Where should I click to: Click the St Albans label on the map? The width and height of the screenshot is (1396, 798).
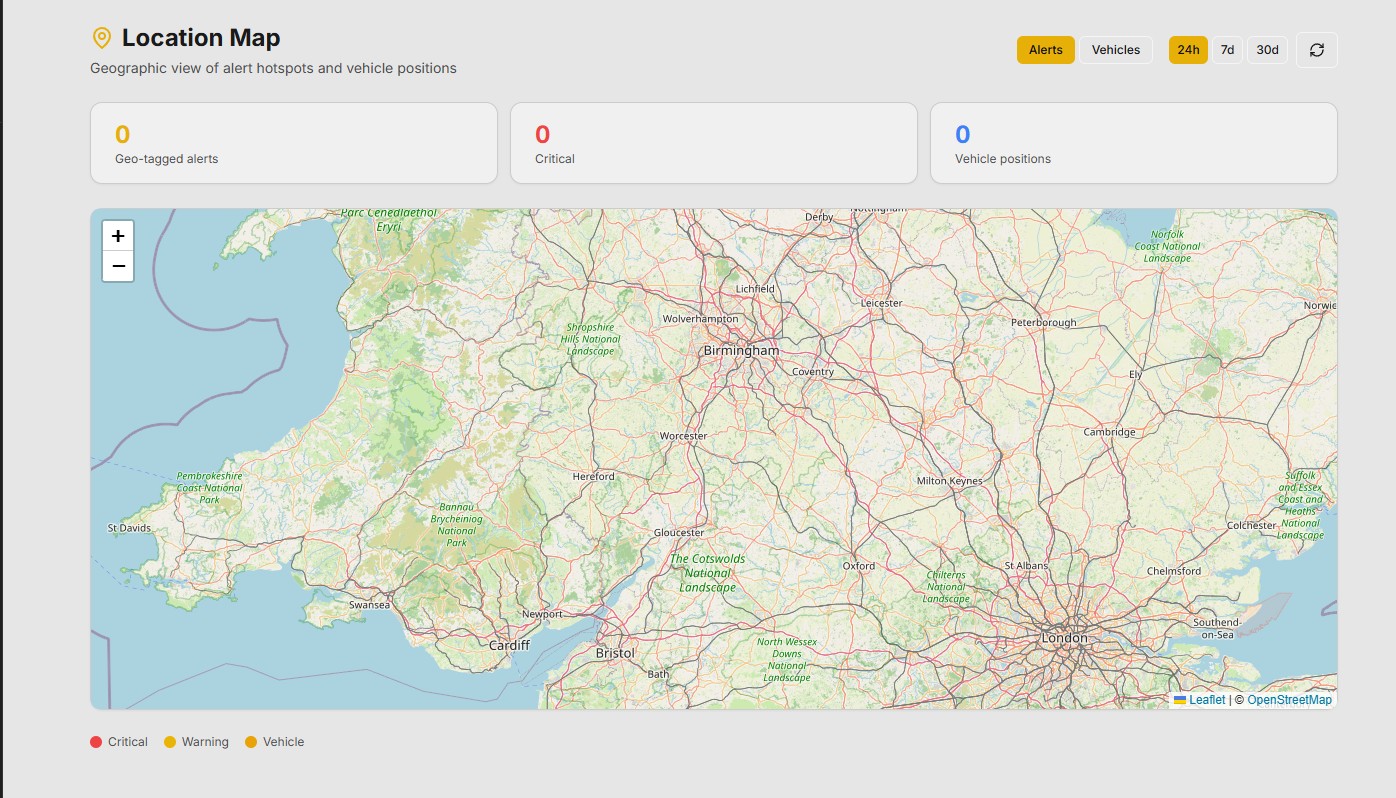click(x=1027, y=566)
